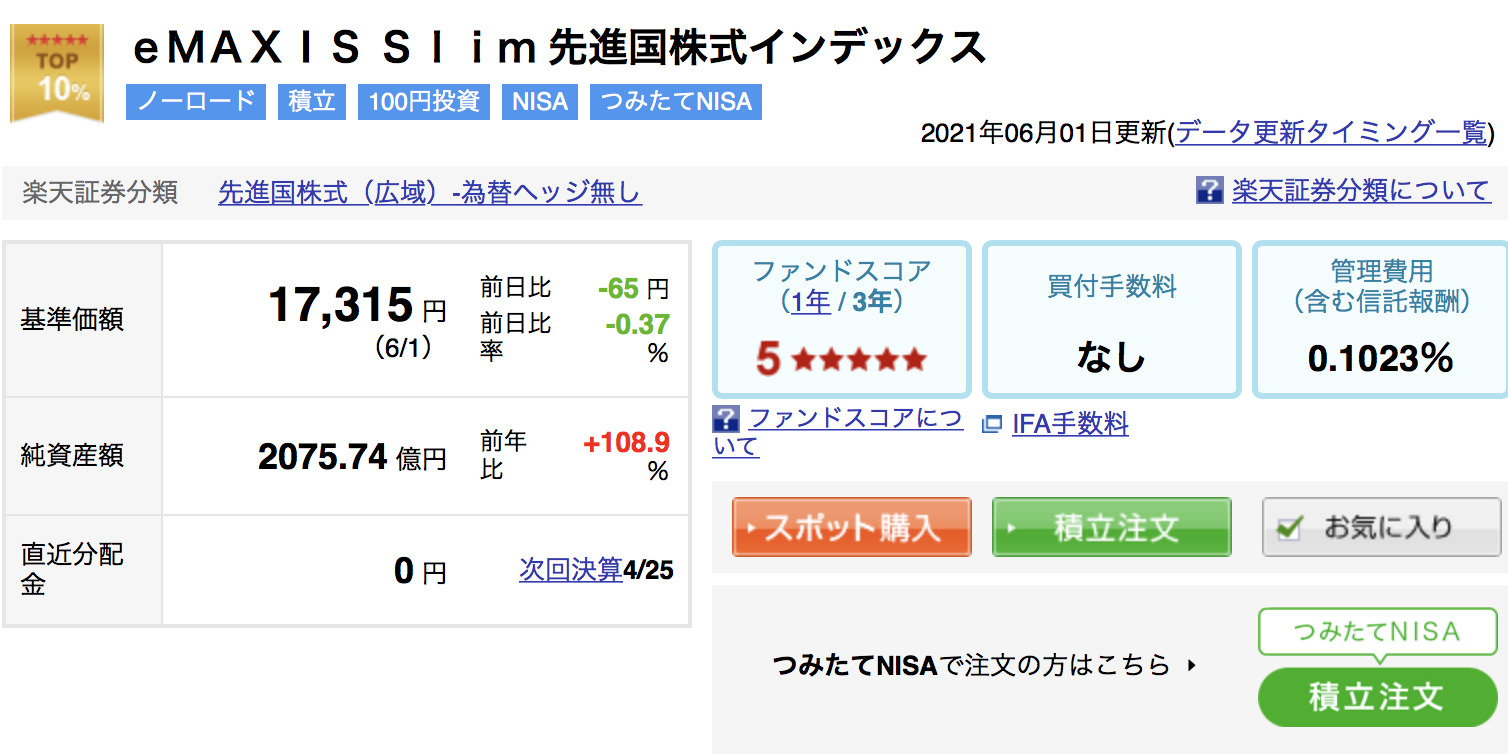Click rounded green つみたてNISA 積立注文 button

[x=1377, y=697]
